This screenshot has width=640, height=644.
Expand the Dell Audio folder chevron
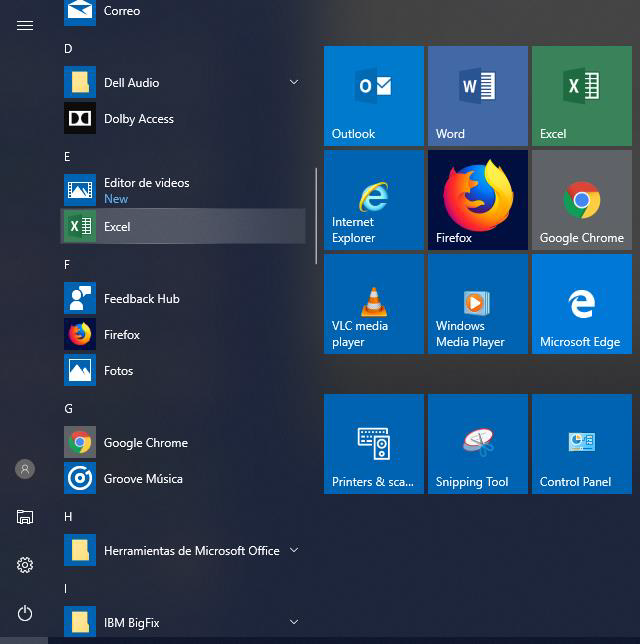[294, 82]
